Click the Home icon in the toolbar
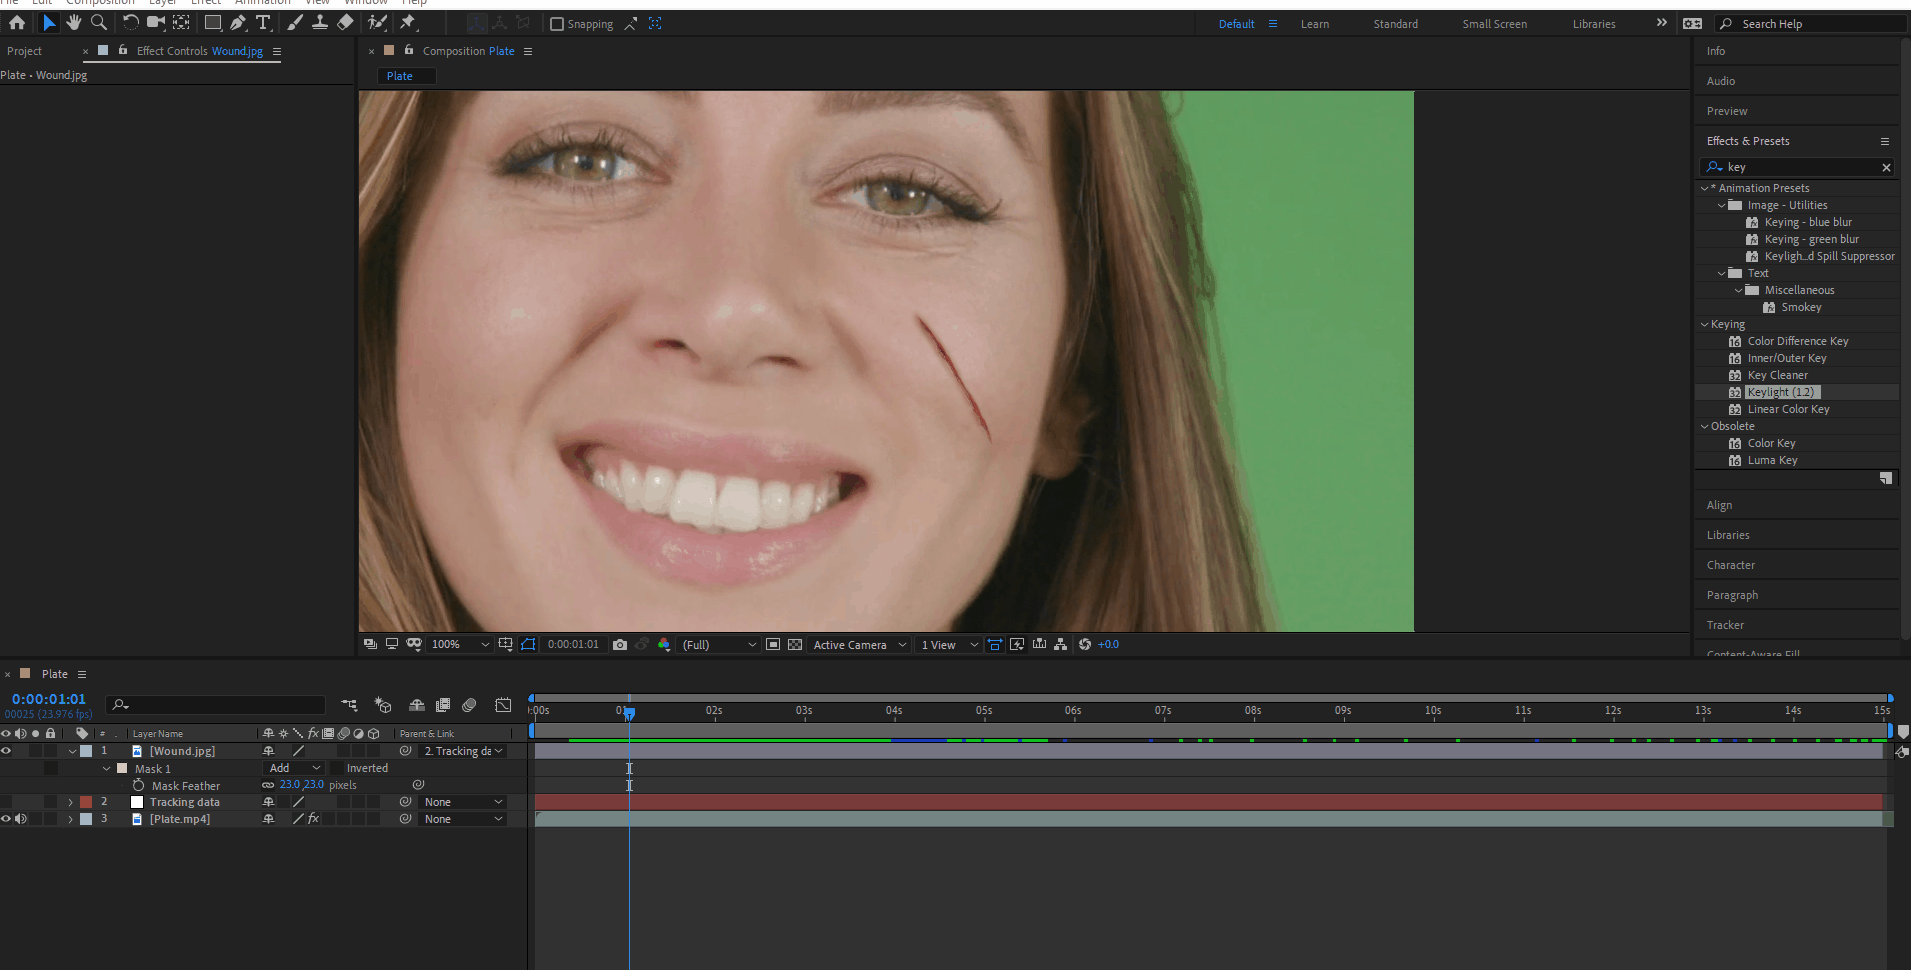 (x=17, y=22)
